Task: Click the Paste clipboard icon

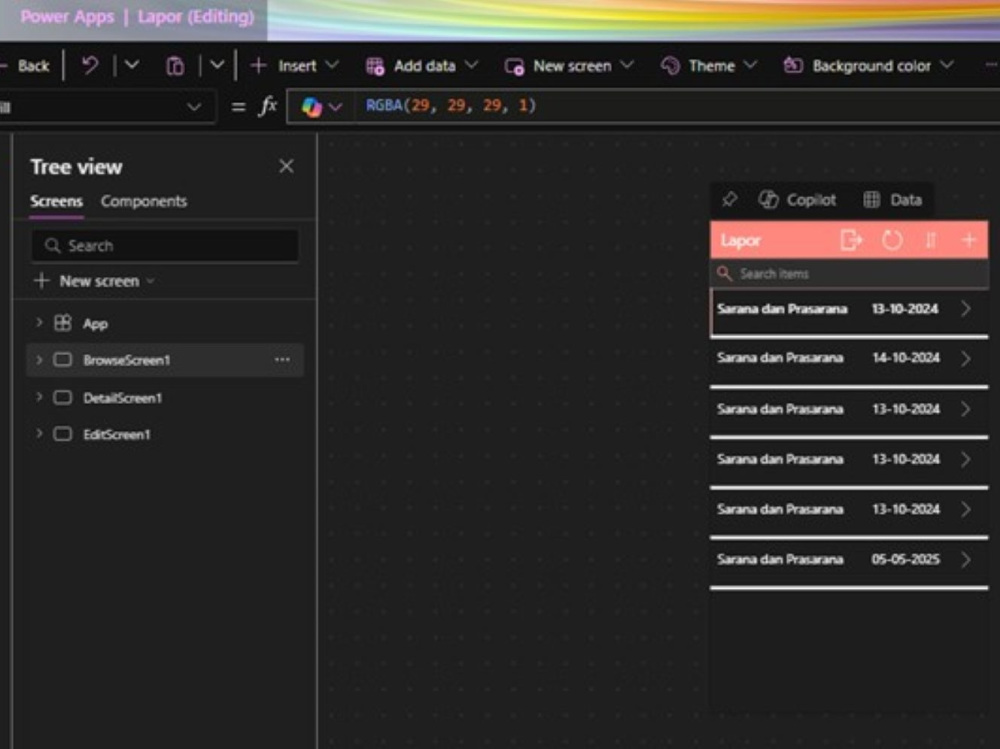Action: 175,66
